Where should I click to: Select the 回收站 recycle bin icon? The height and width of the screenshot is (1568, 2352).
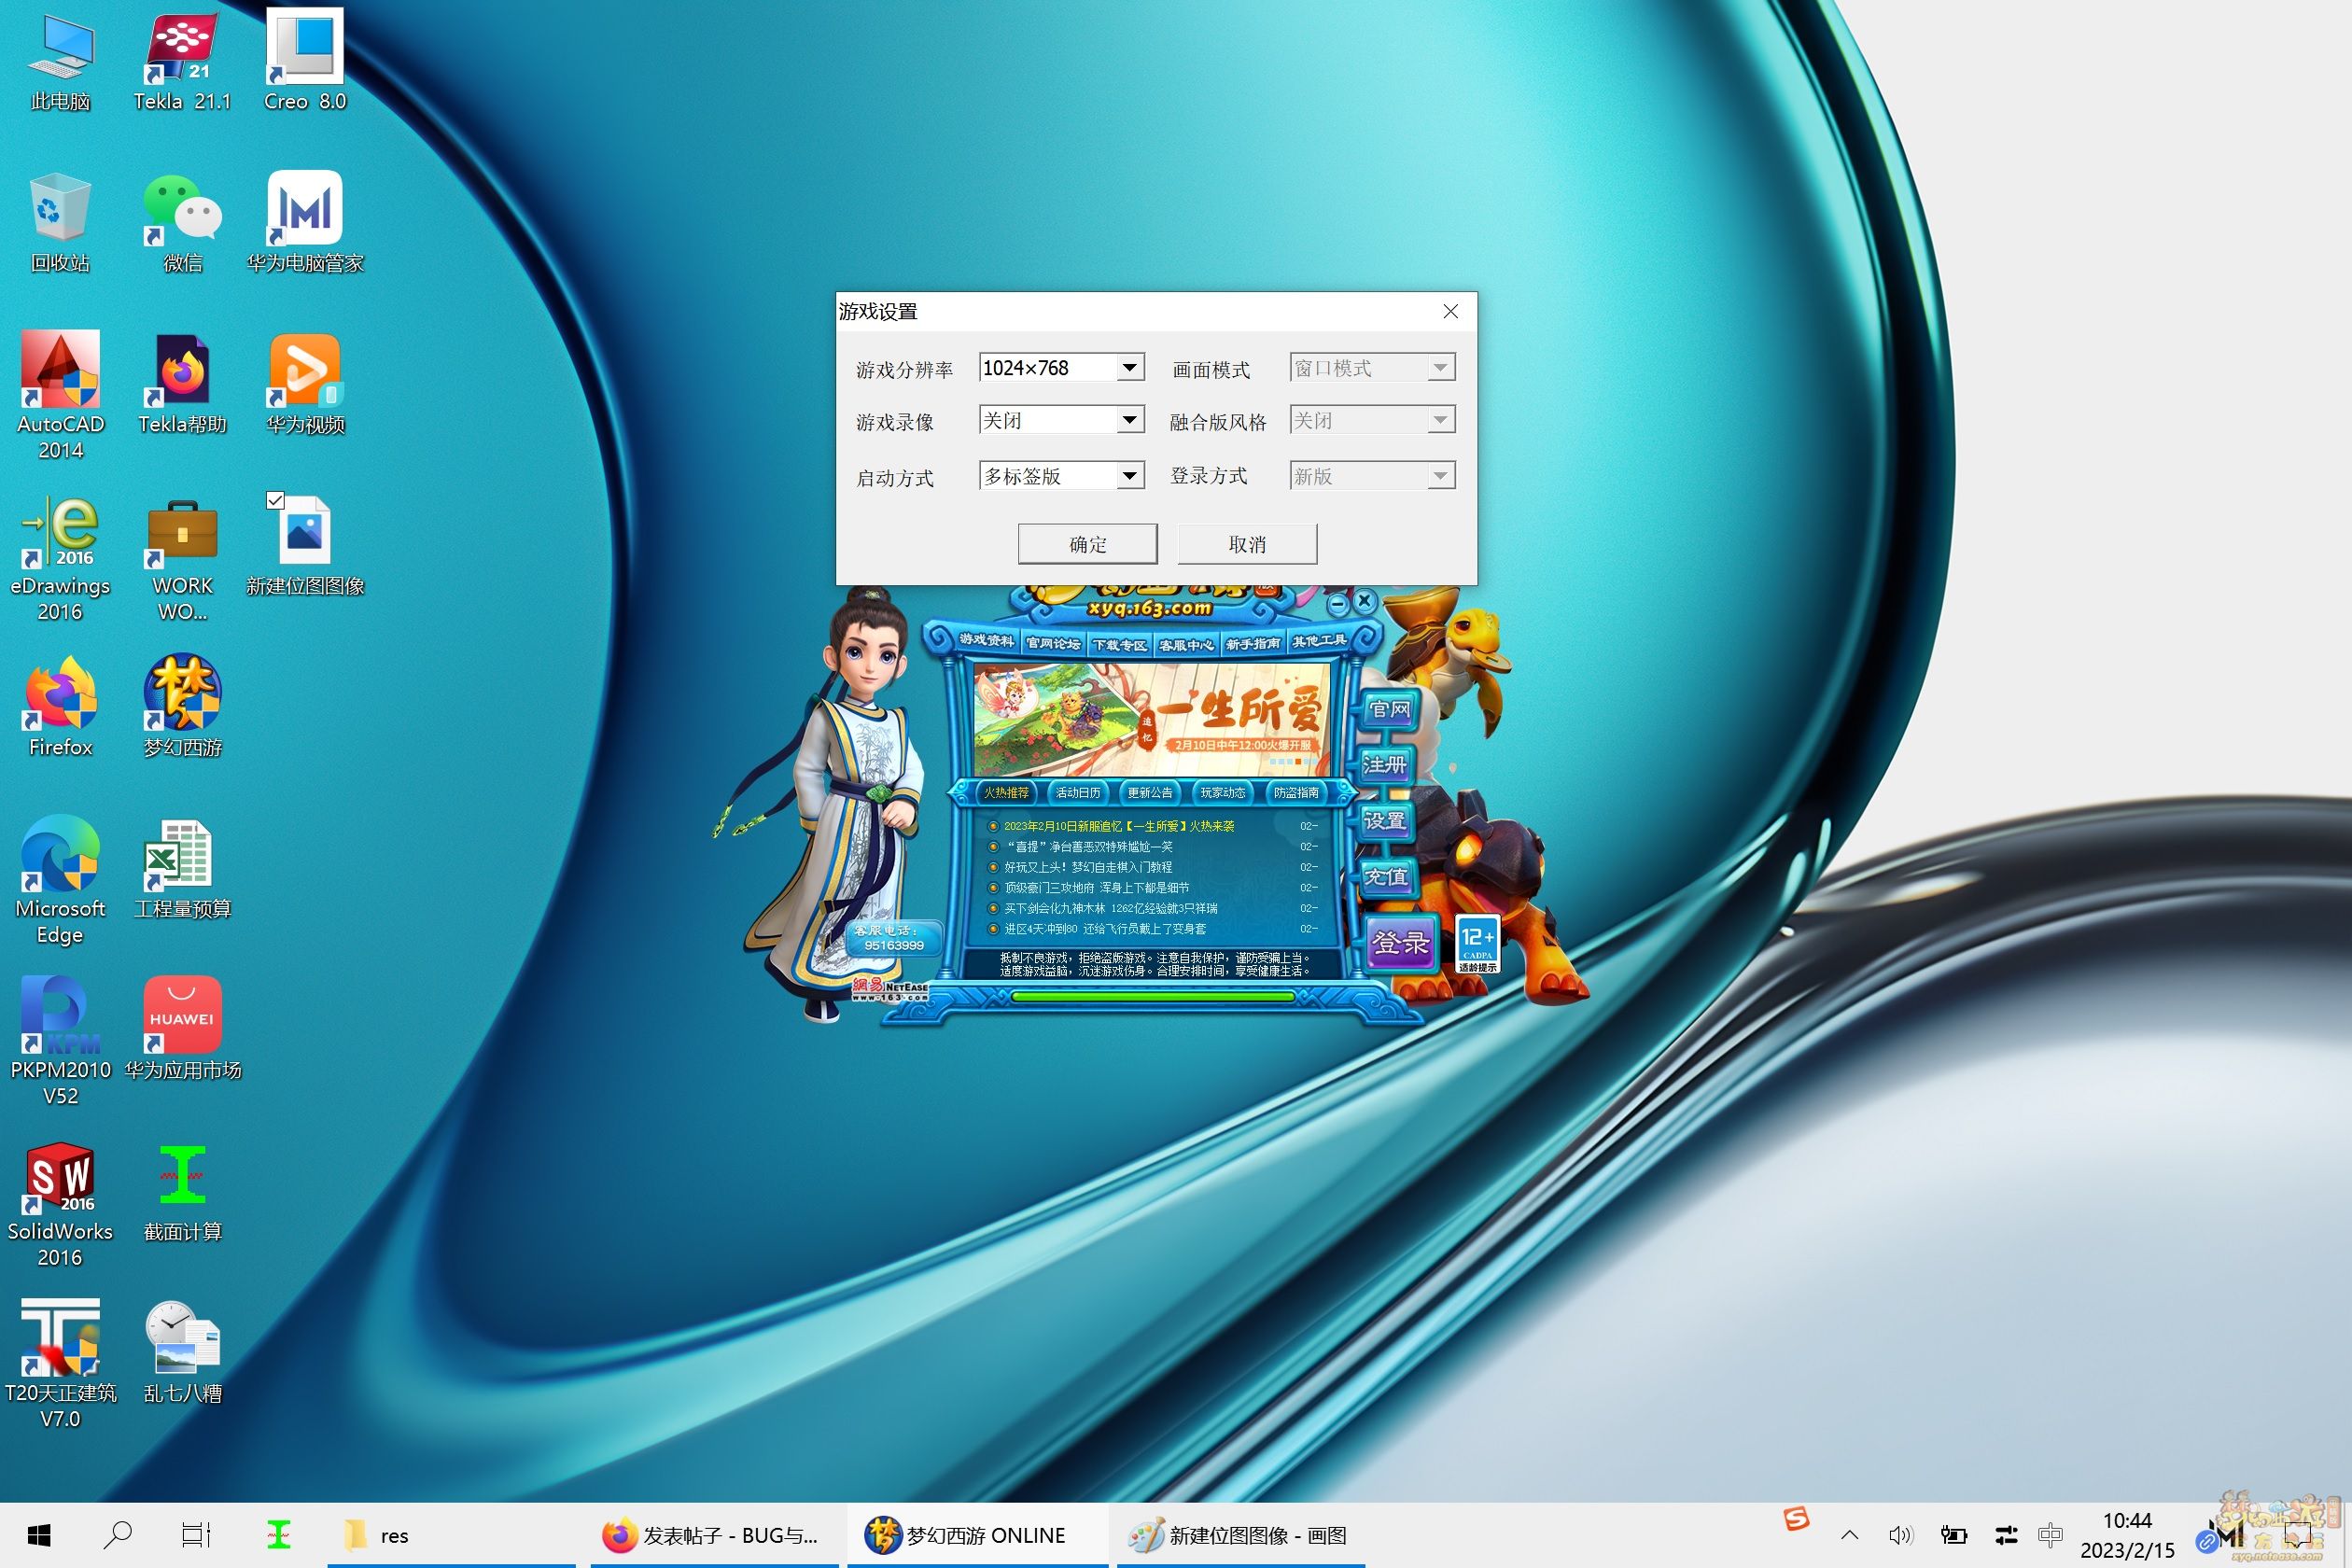point(60,222)
